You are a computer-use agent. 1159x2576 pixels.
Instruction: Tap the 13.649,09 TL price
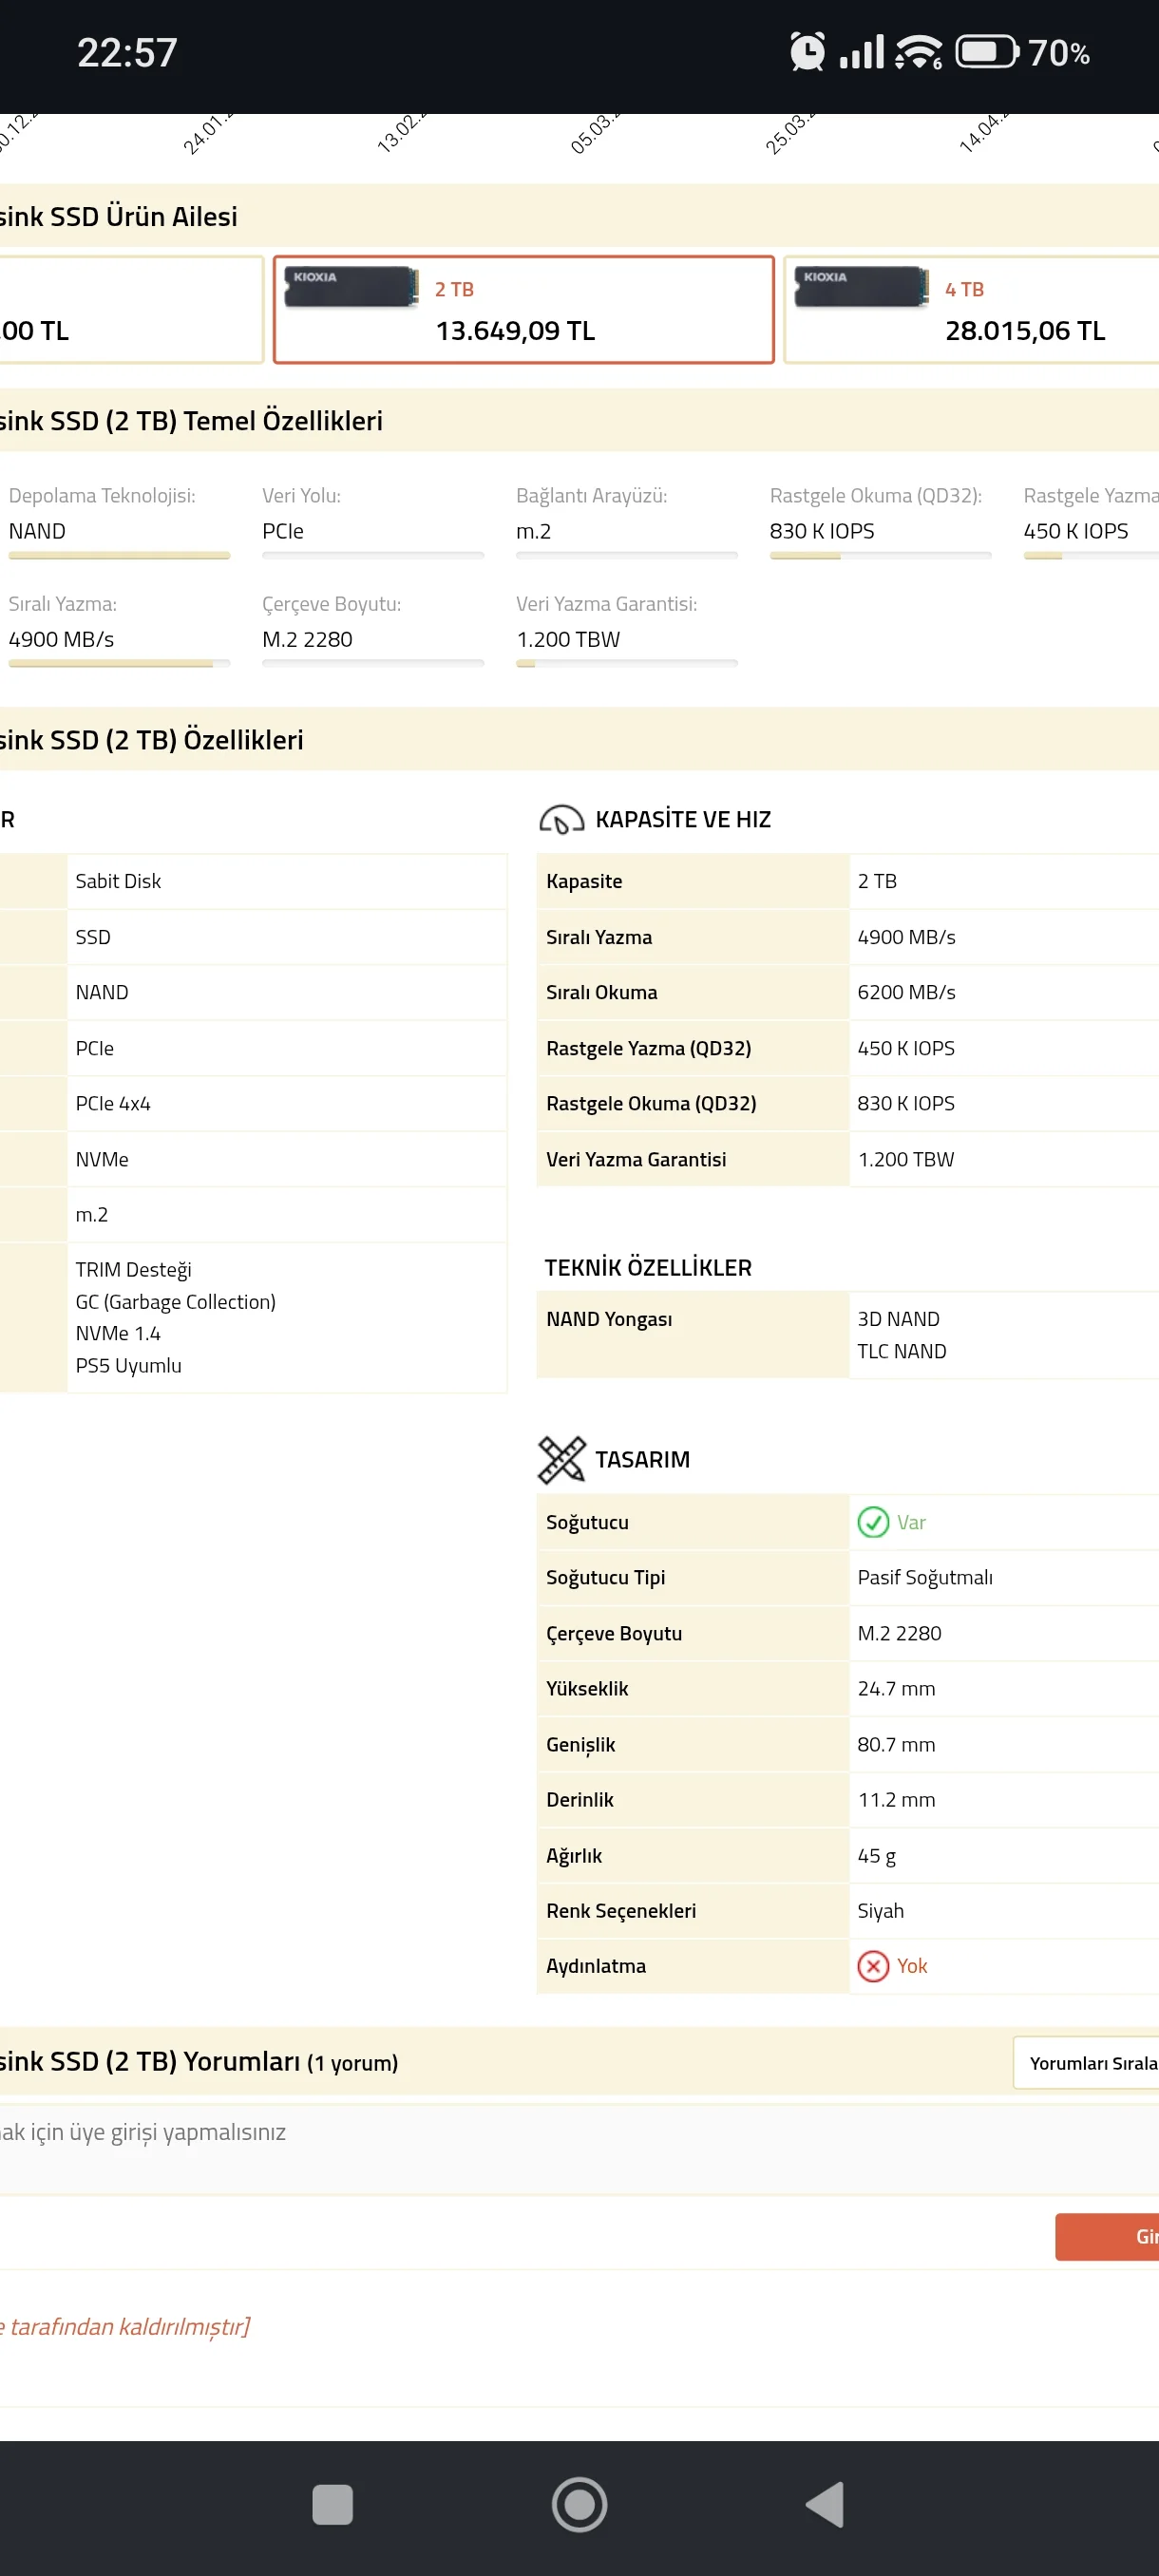[x=515, y=331]
